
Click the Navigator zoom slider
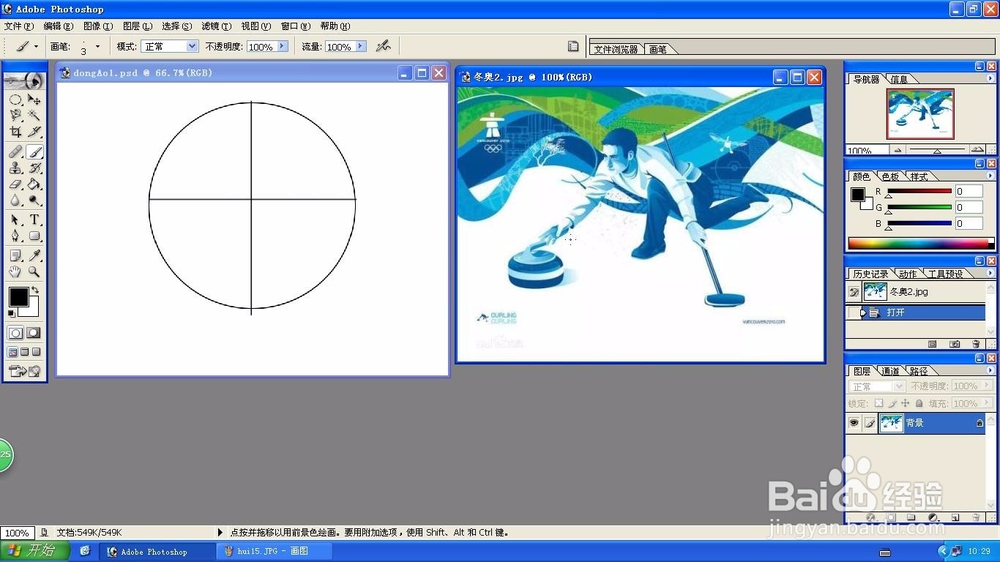click(937, 150)
